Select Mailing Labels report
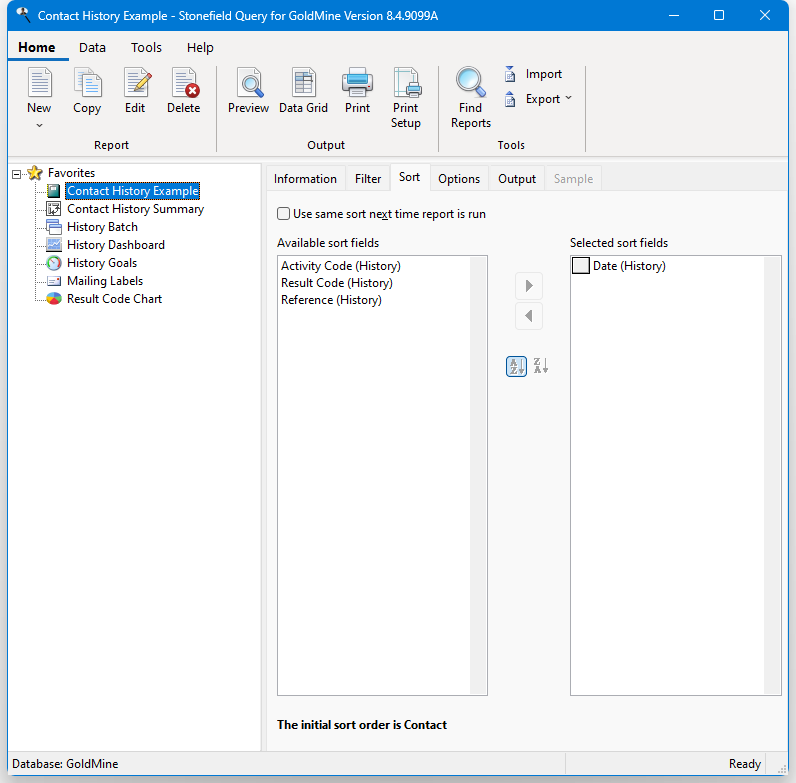The height and width of the screenshot is (783, 796). point(105,281)
